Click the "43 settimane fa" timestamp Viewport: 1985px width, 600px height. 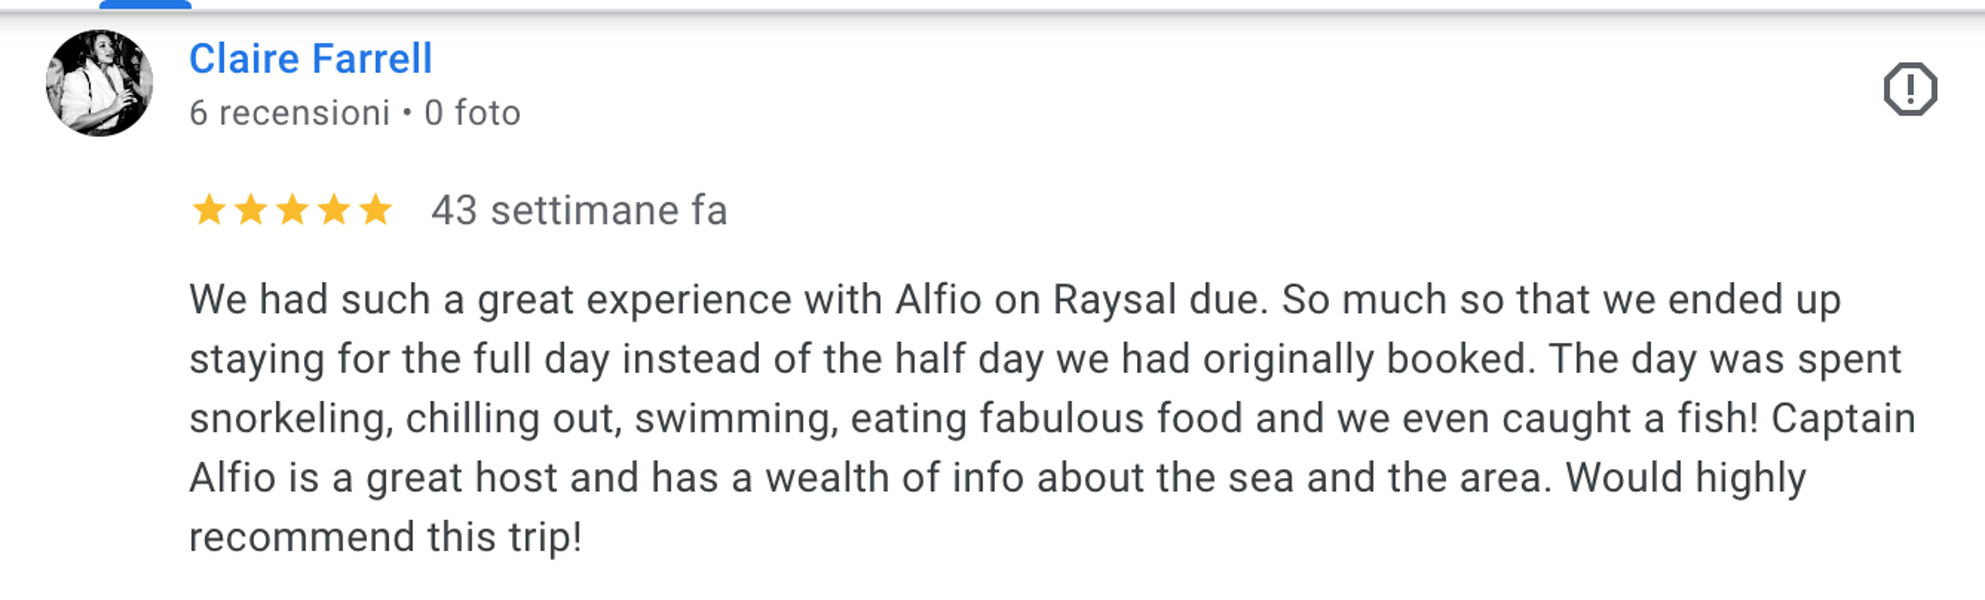pos(579,211)
